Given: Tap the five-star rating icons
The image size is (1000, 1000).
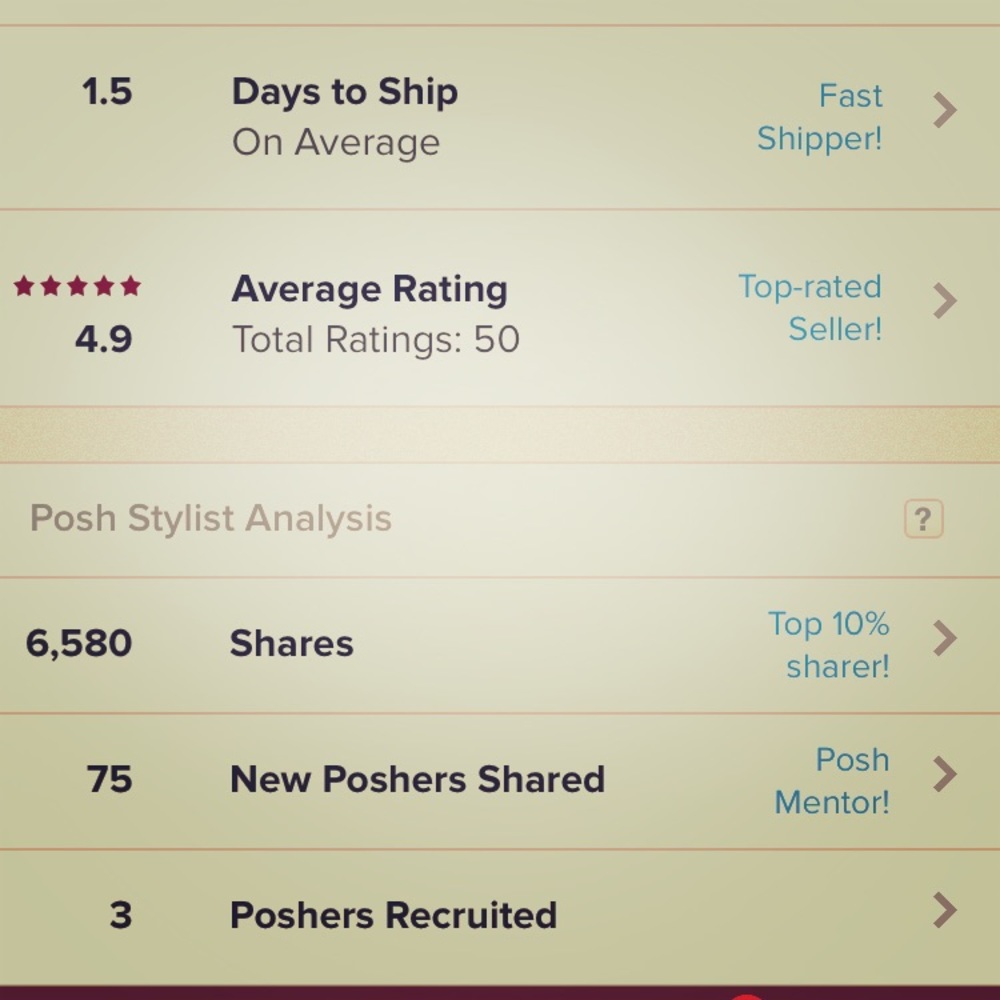Looking at the screenshot, I should click(77, 288).
